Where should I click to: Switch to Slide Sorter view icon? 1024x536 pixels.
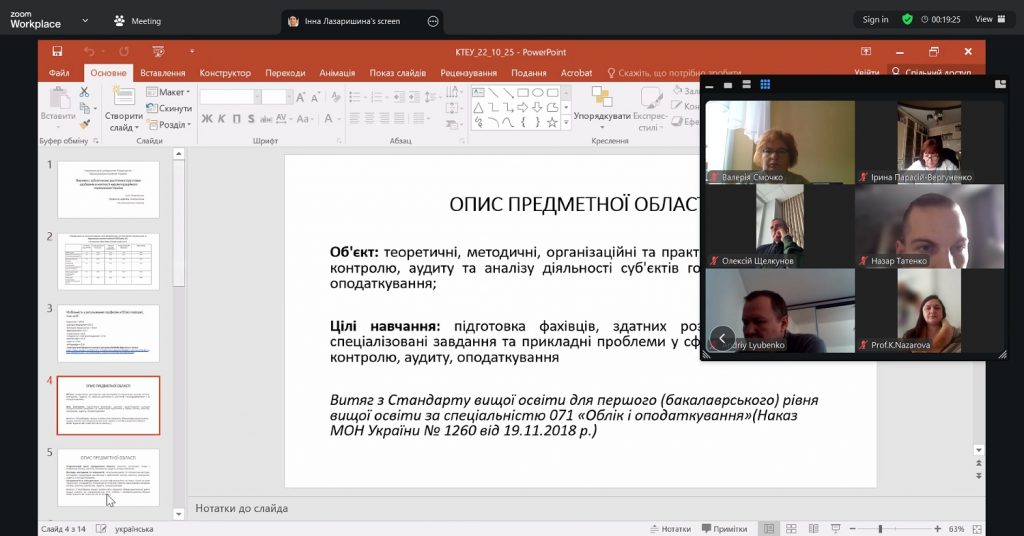[790, 528]
